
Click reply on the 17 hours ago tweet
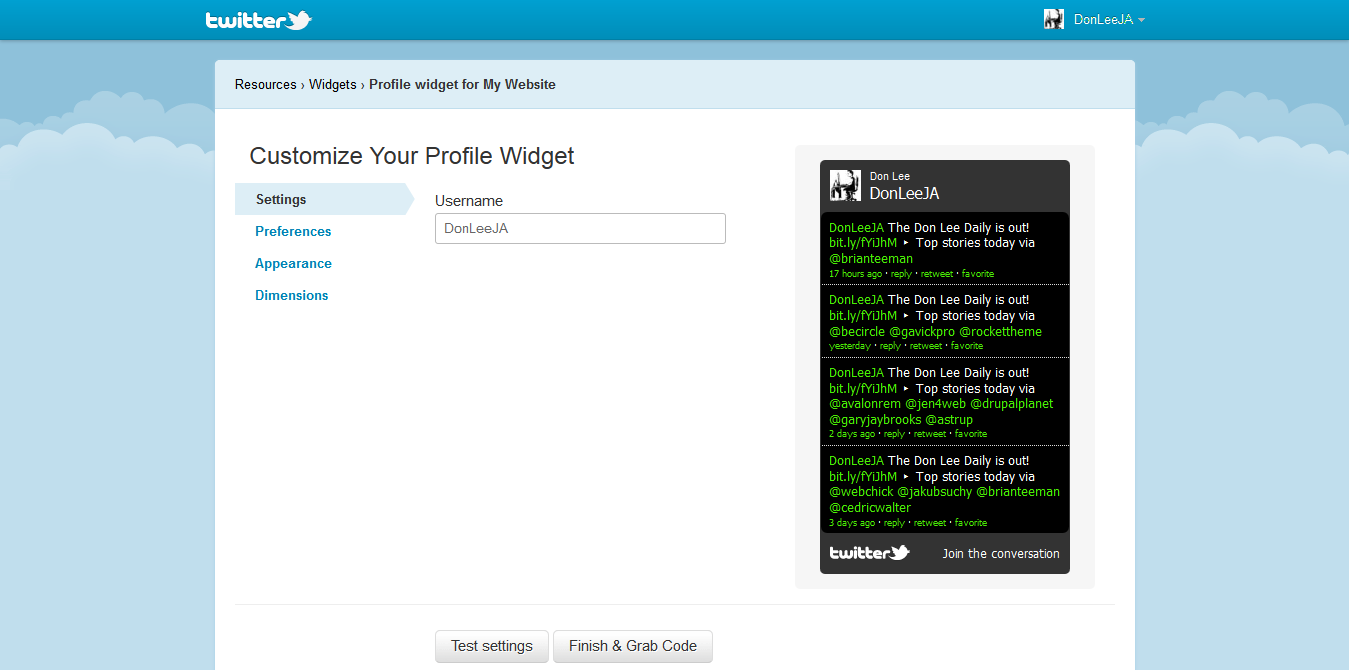(901, 274)
